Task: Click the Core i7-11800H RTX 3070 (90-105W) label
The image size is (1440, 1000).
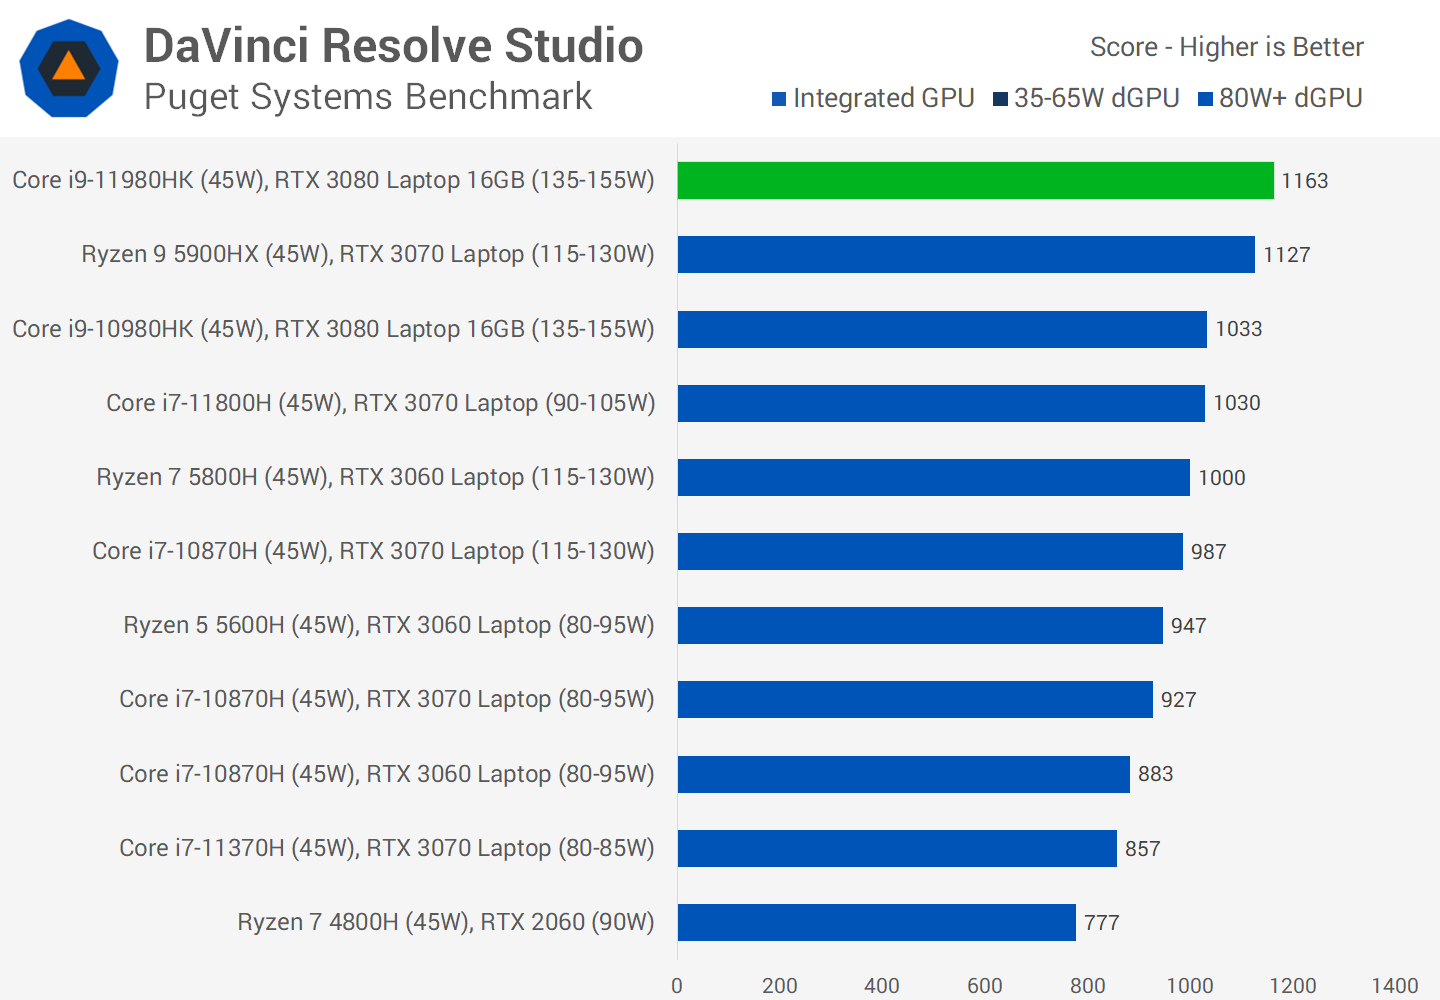Action: (381, 403)
